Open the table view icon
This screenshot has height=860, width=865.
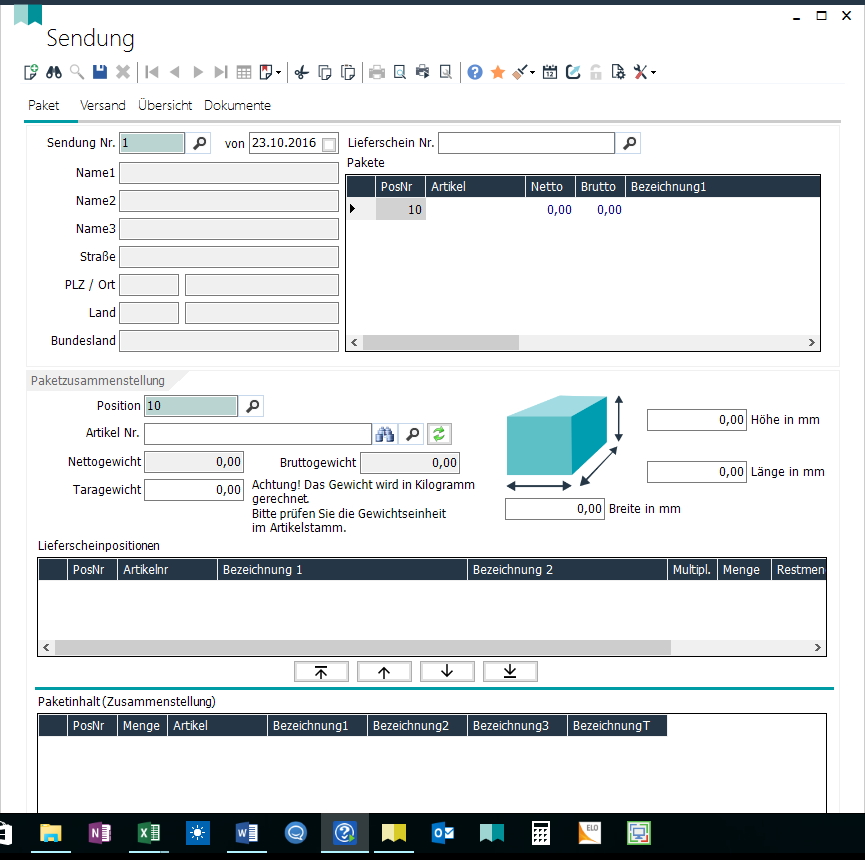click(244, 72)
